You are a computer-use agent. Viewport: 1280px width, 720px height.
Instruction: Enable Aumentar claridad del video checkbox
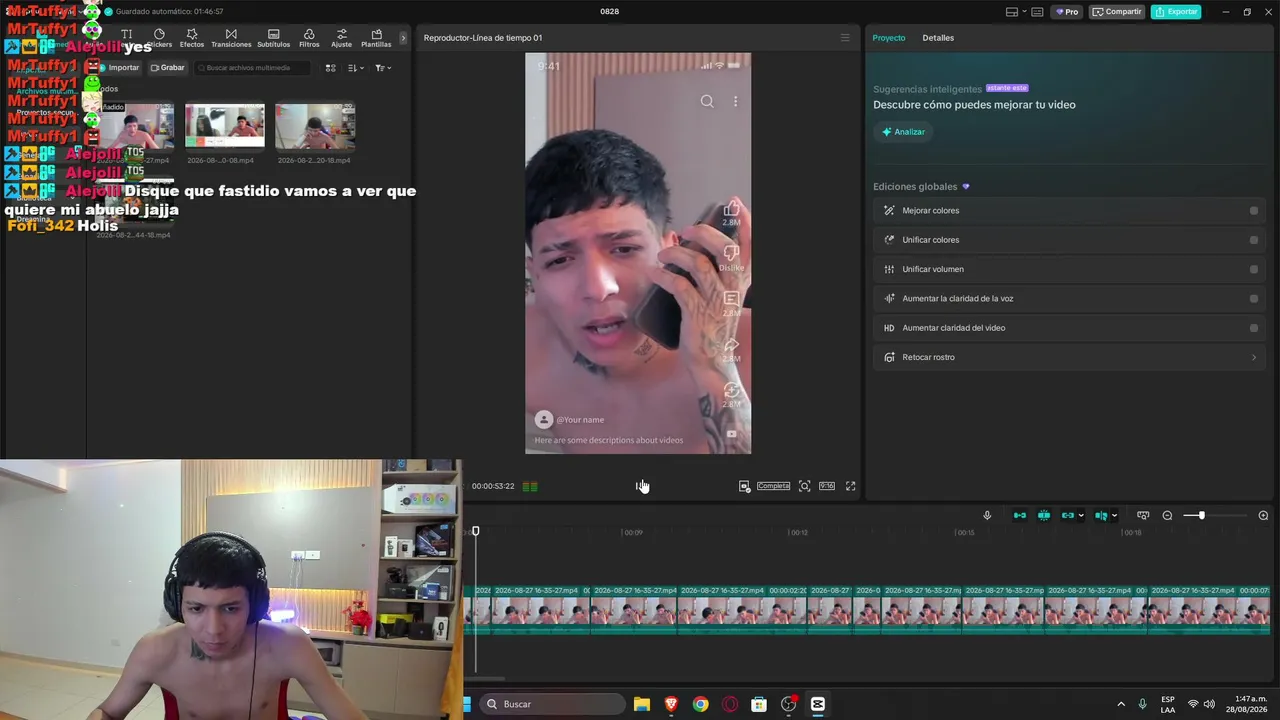[x=1254, y=328]
